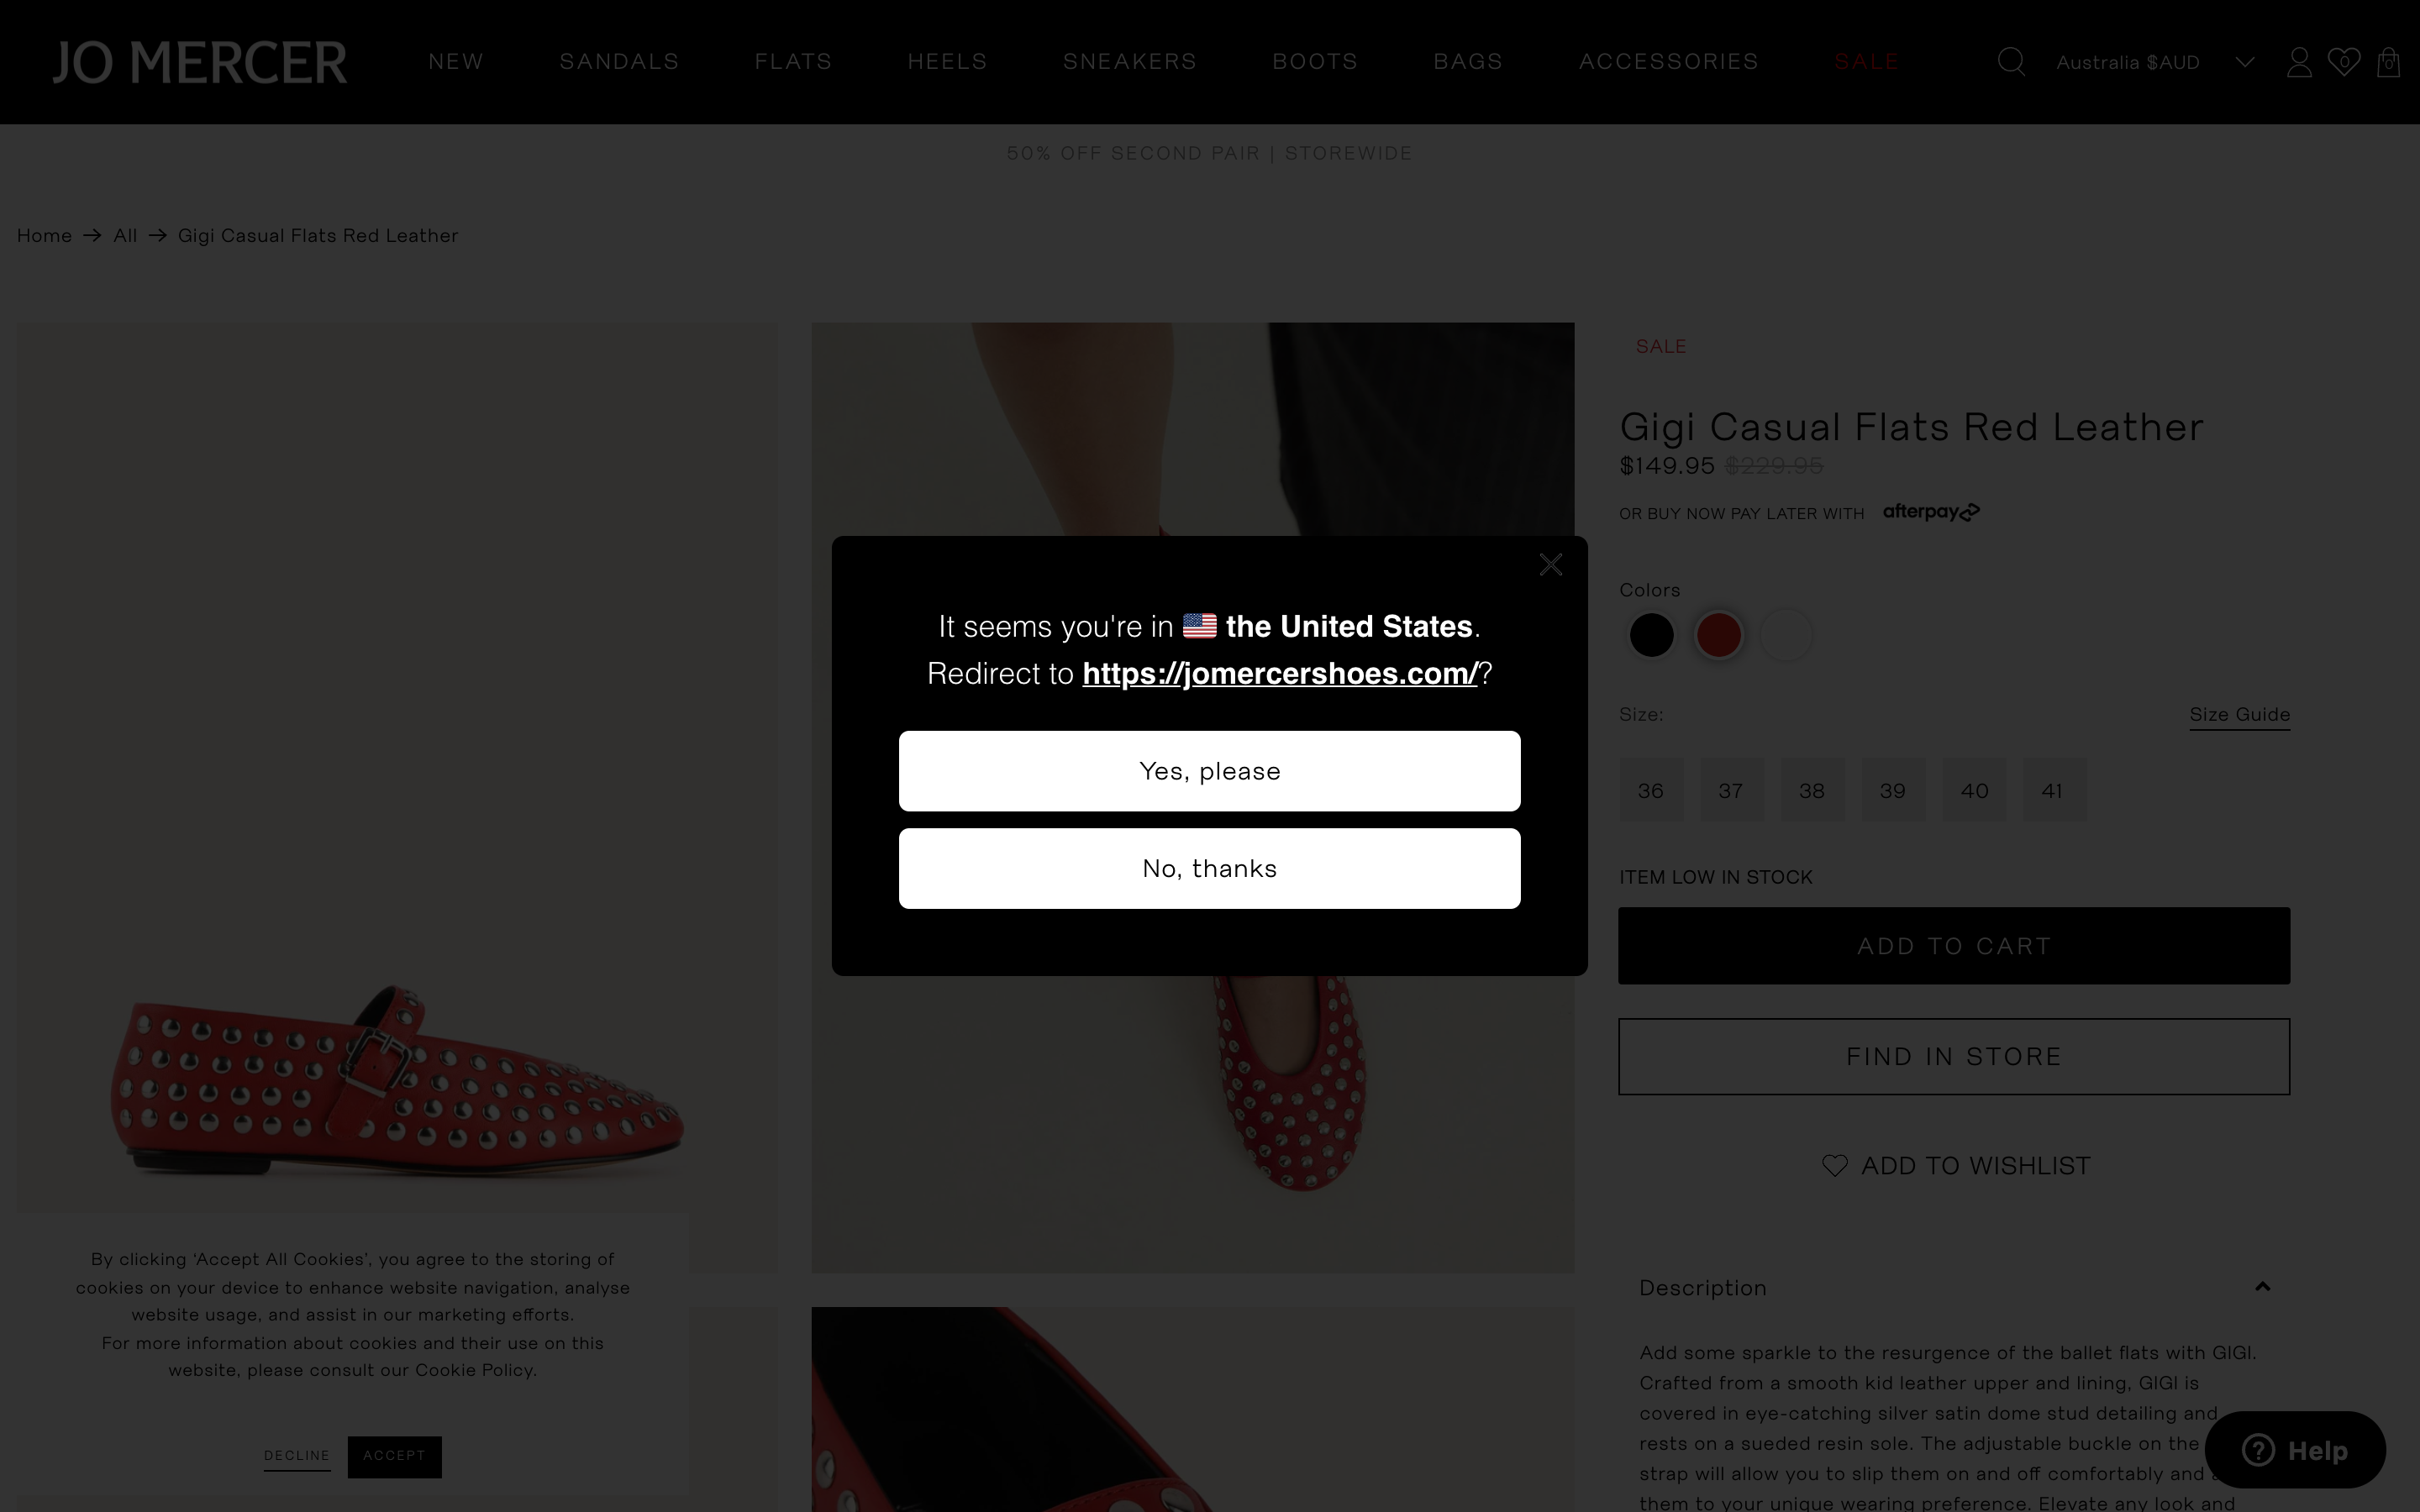Open the shopping bag icon
Image resolution: width=2420 pixels, height=1512 pixels.
[2388, 62]
